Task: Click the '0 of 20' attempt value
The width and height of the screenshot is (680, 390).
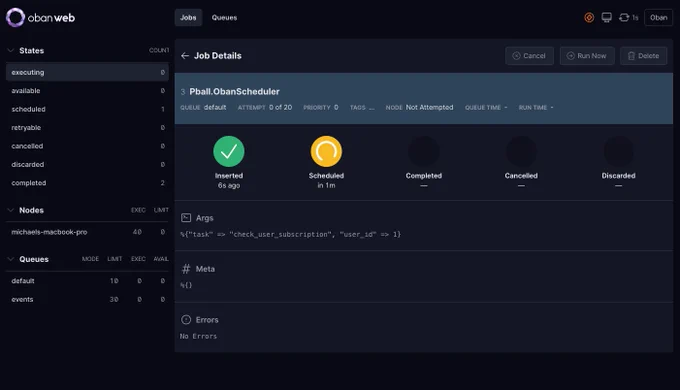Action: pyautogui.click(x=280, y=107)
